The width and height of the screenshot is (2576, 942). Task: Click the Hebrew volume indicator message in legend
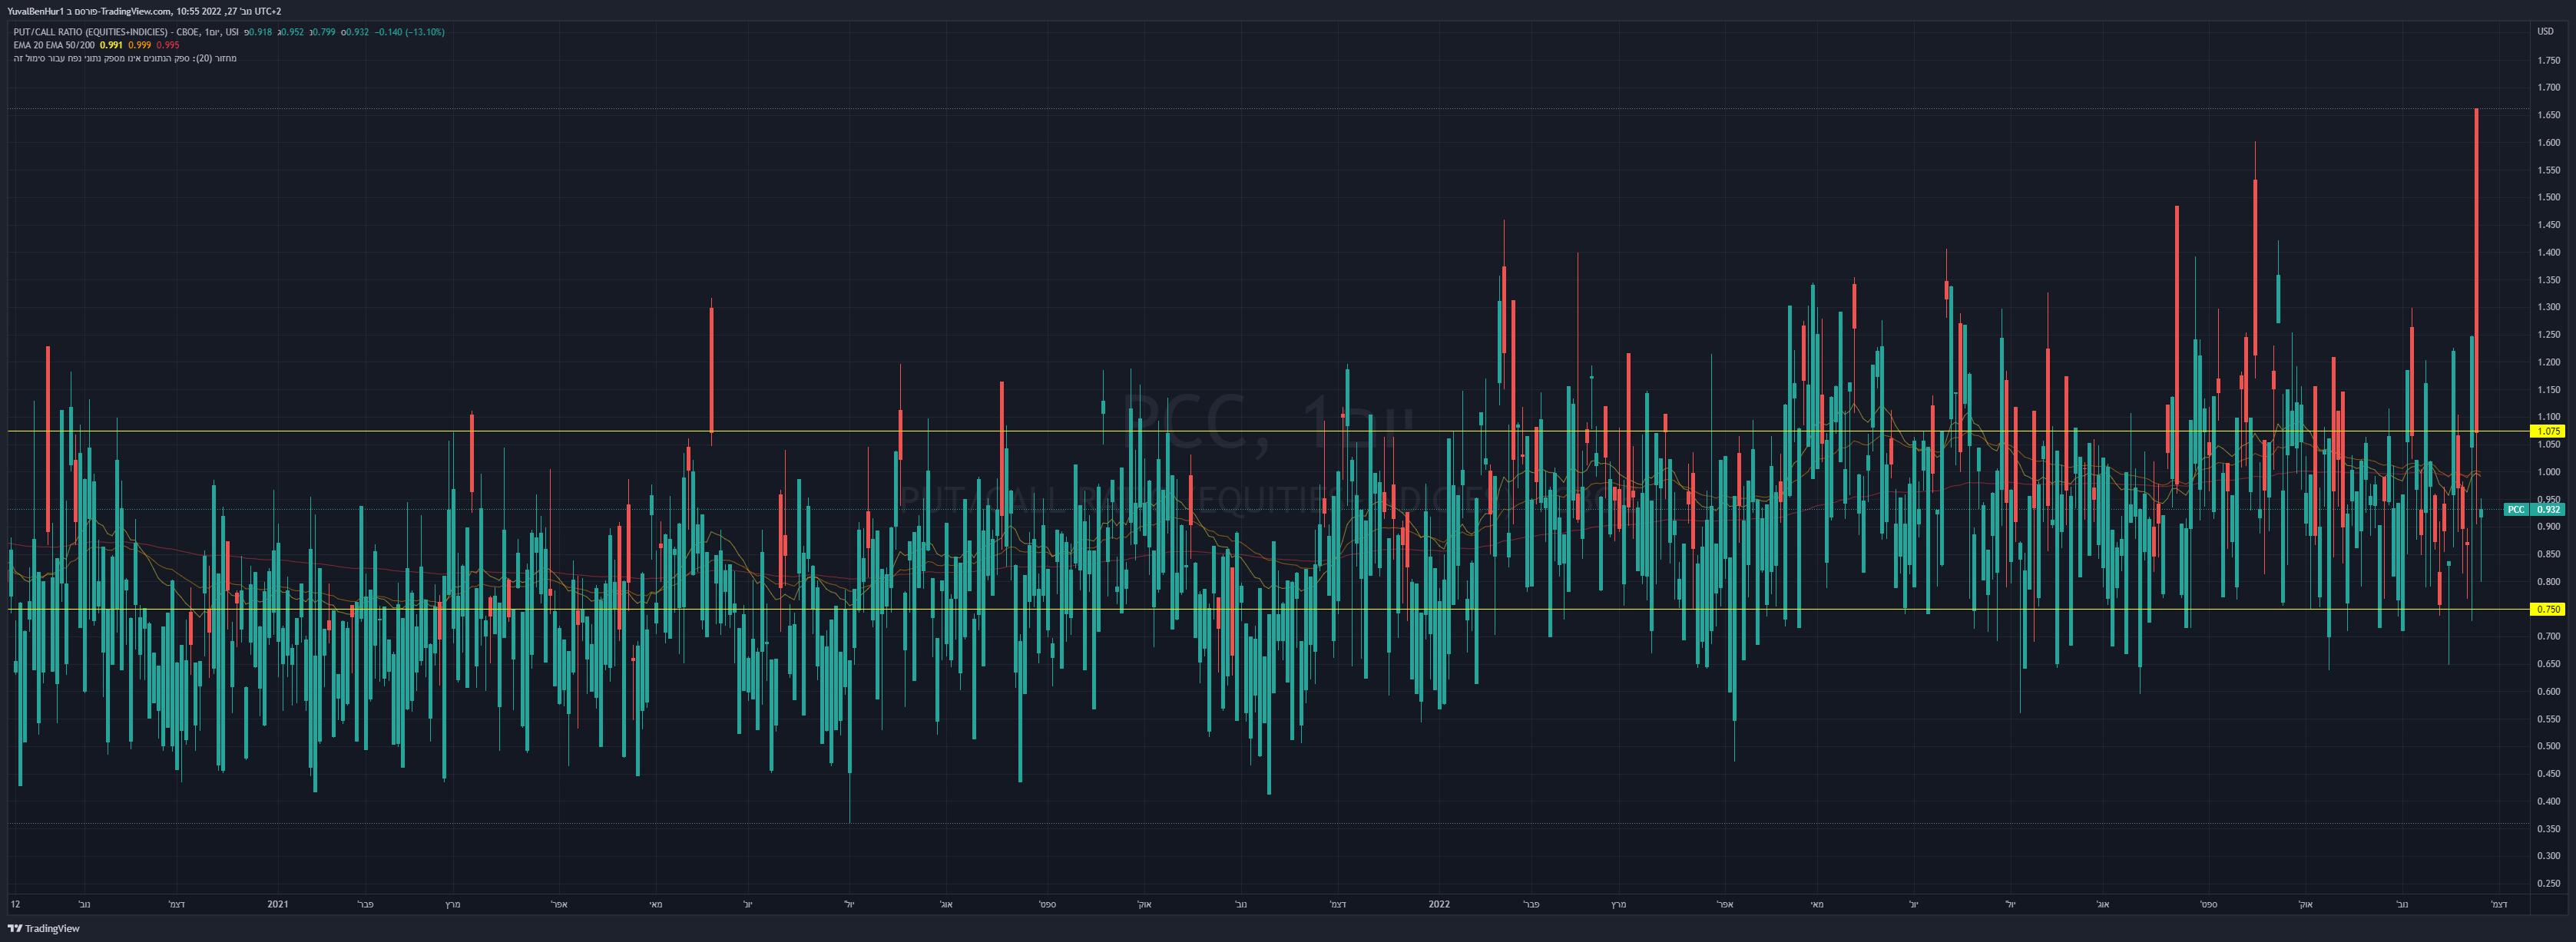point(125,58)
